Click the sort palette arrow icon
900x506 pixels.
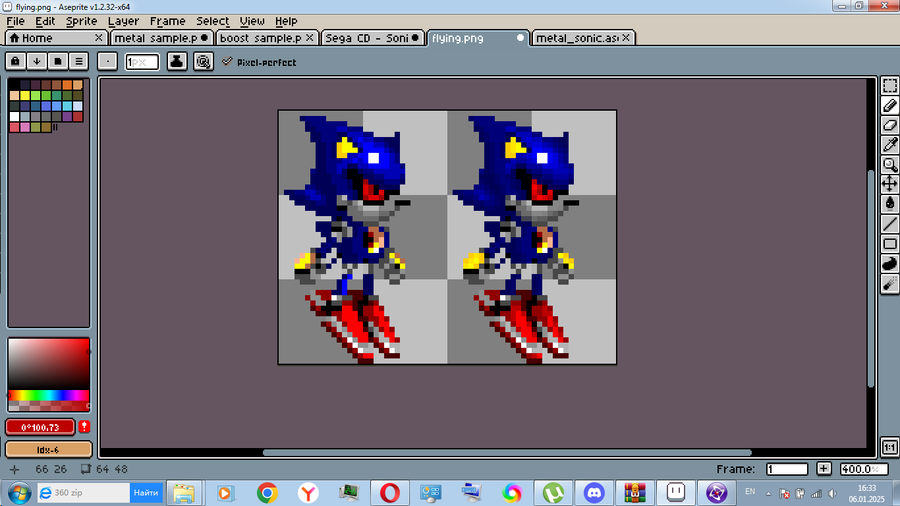[x=37, y=61]
